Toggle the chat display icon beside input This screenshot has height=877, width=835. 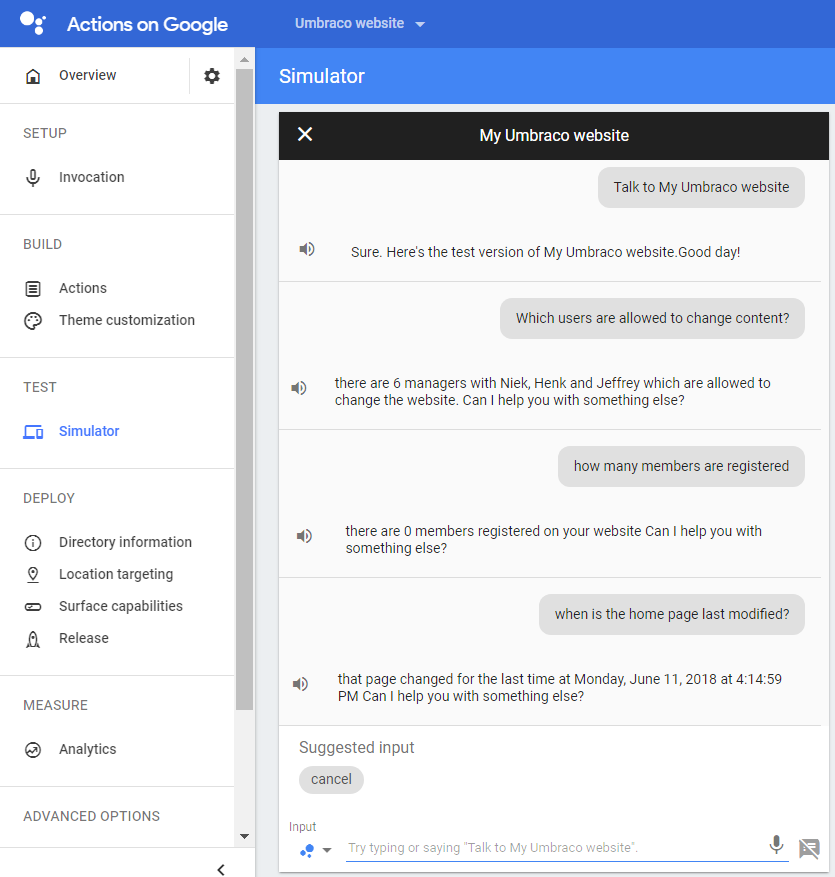click(809, 848)
